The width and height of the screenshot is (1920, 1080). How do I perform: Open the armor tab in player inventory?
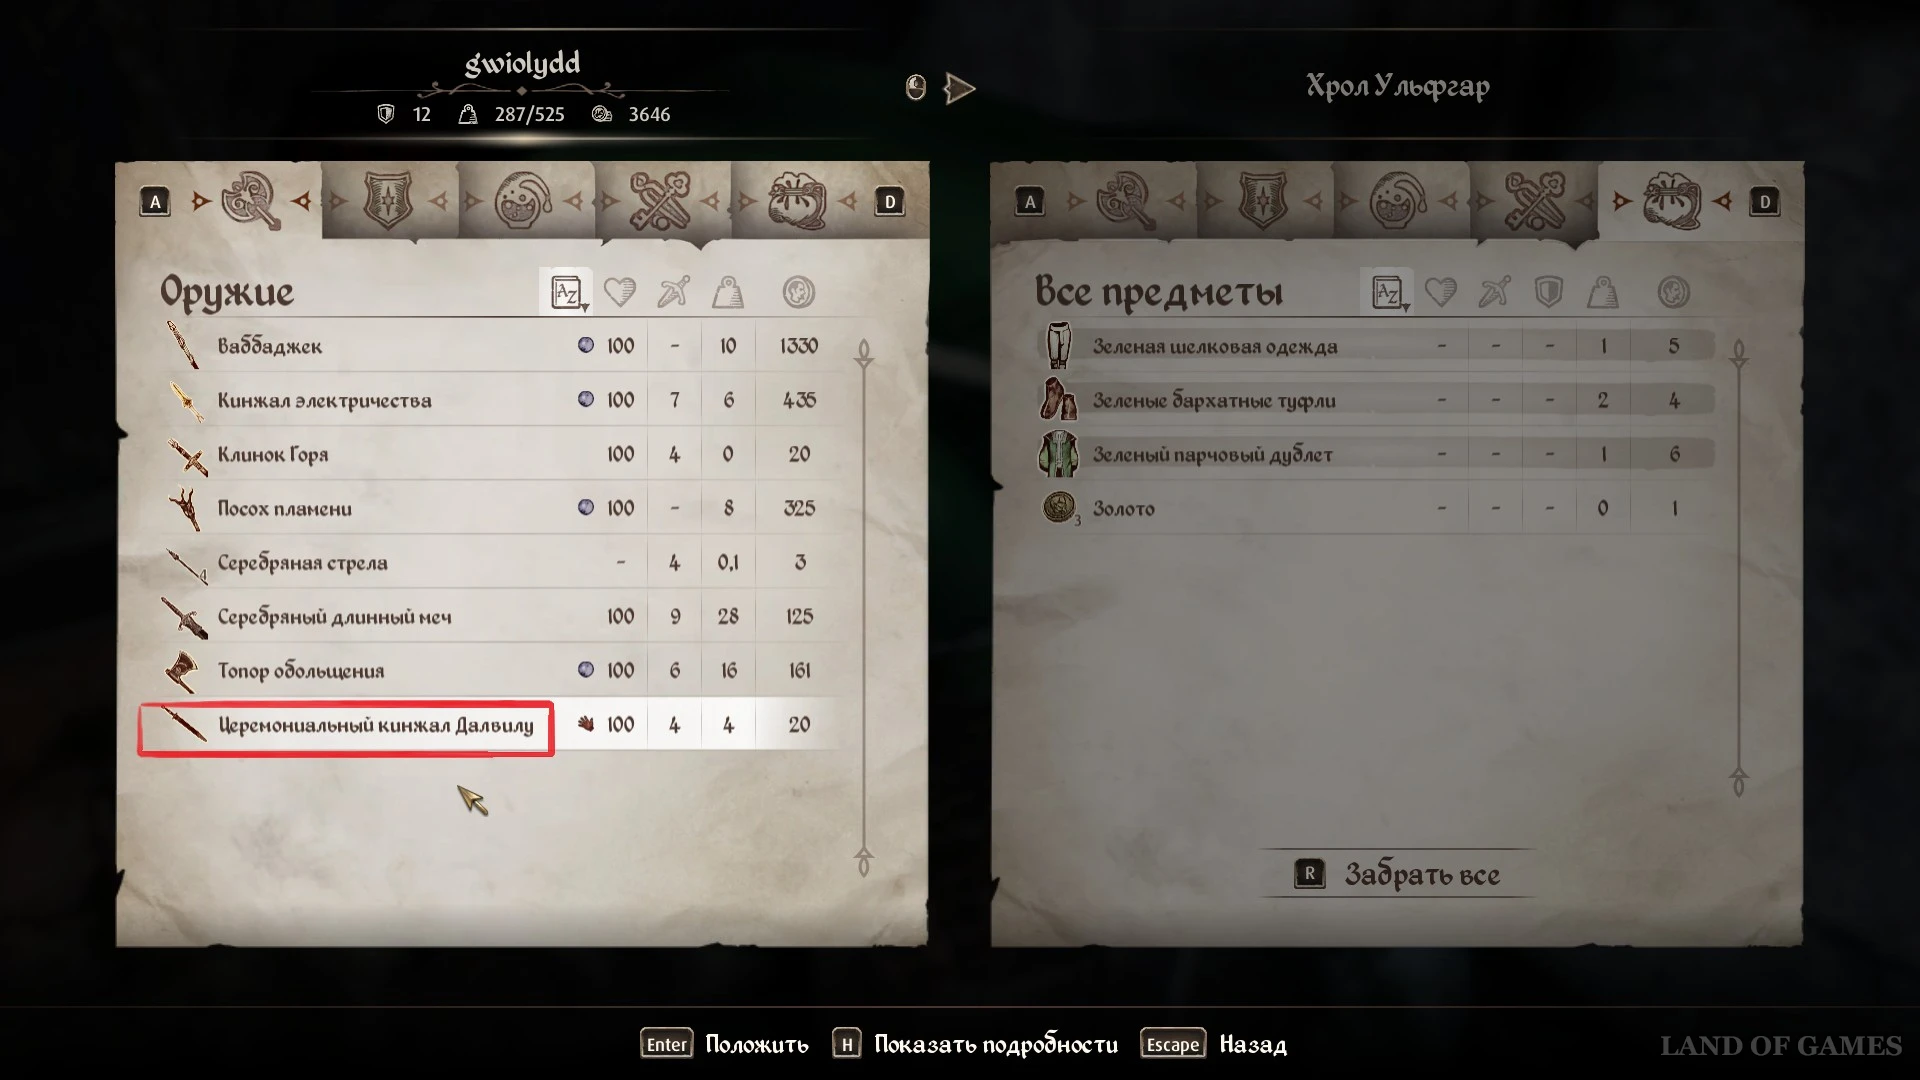388,201
